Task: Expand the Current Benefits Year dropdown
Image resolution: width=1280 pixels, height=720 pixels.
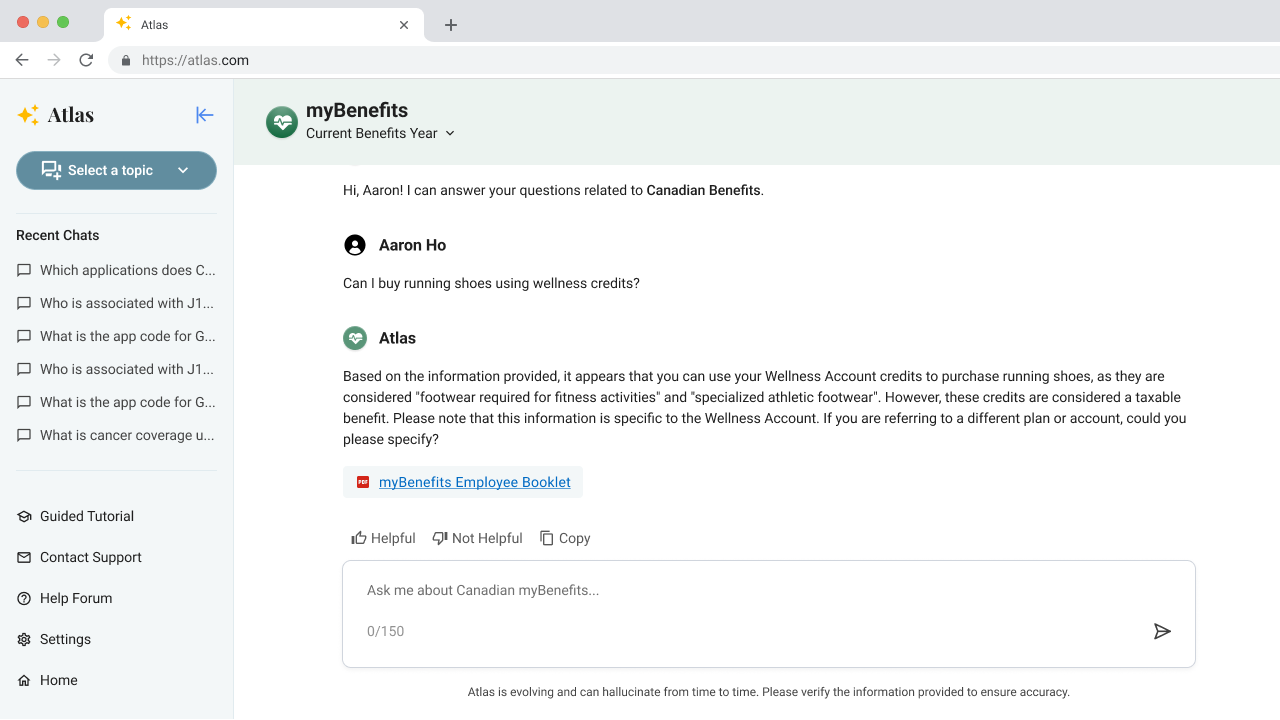Action: pyautogui.click(x=381, y=133)
